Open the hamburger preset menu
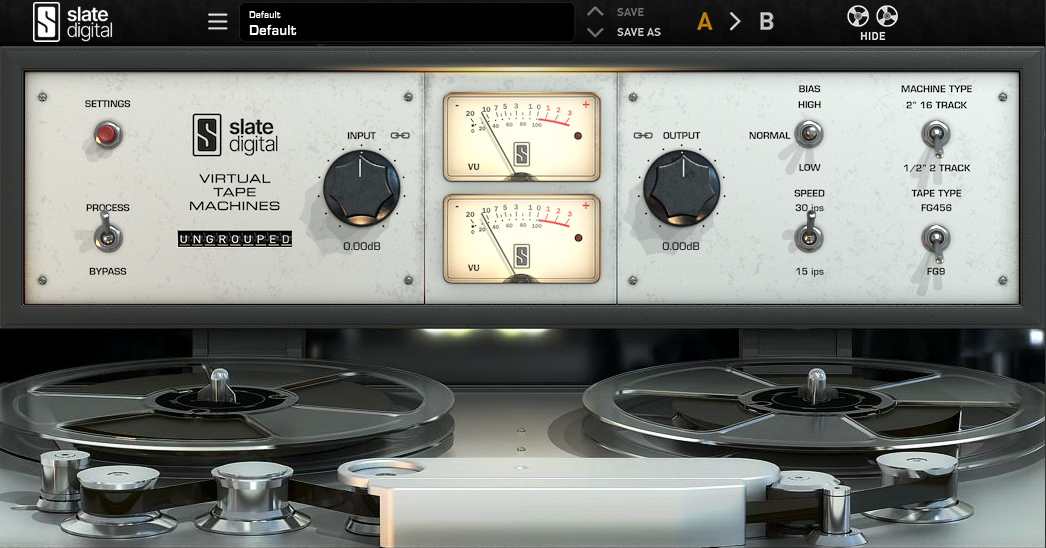Viewport: 1046px width, 548px height. coord(217,21)
